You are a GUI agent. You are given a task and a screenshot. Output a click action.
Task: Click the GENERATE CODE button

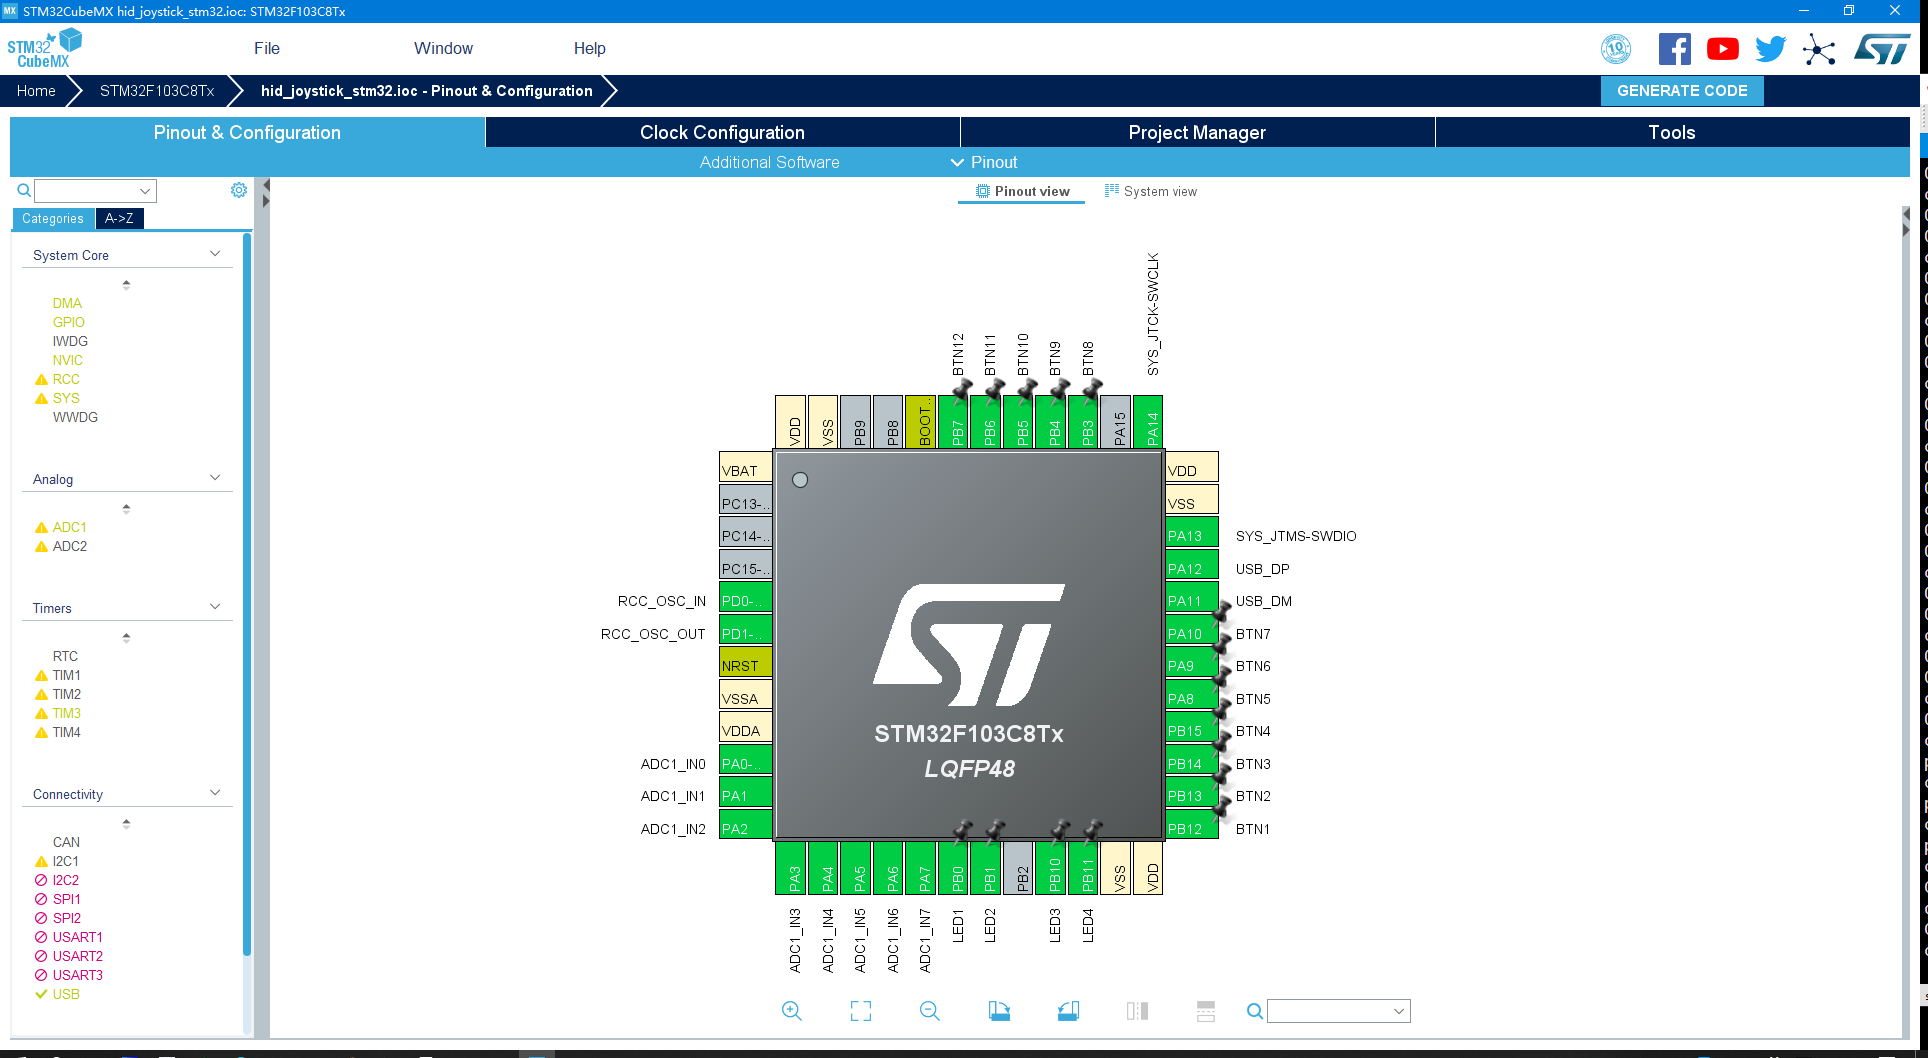(1682, 91)
